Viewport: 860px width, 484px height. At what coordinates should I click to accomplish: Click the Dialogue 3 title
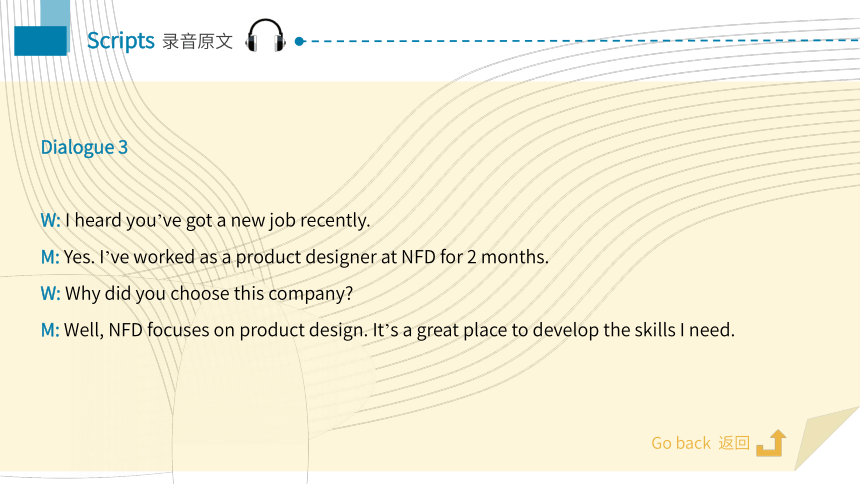pos(84,147)
